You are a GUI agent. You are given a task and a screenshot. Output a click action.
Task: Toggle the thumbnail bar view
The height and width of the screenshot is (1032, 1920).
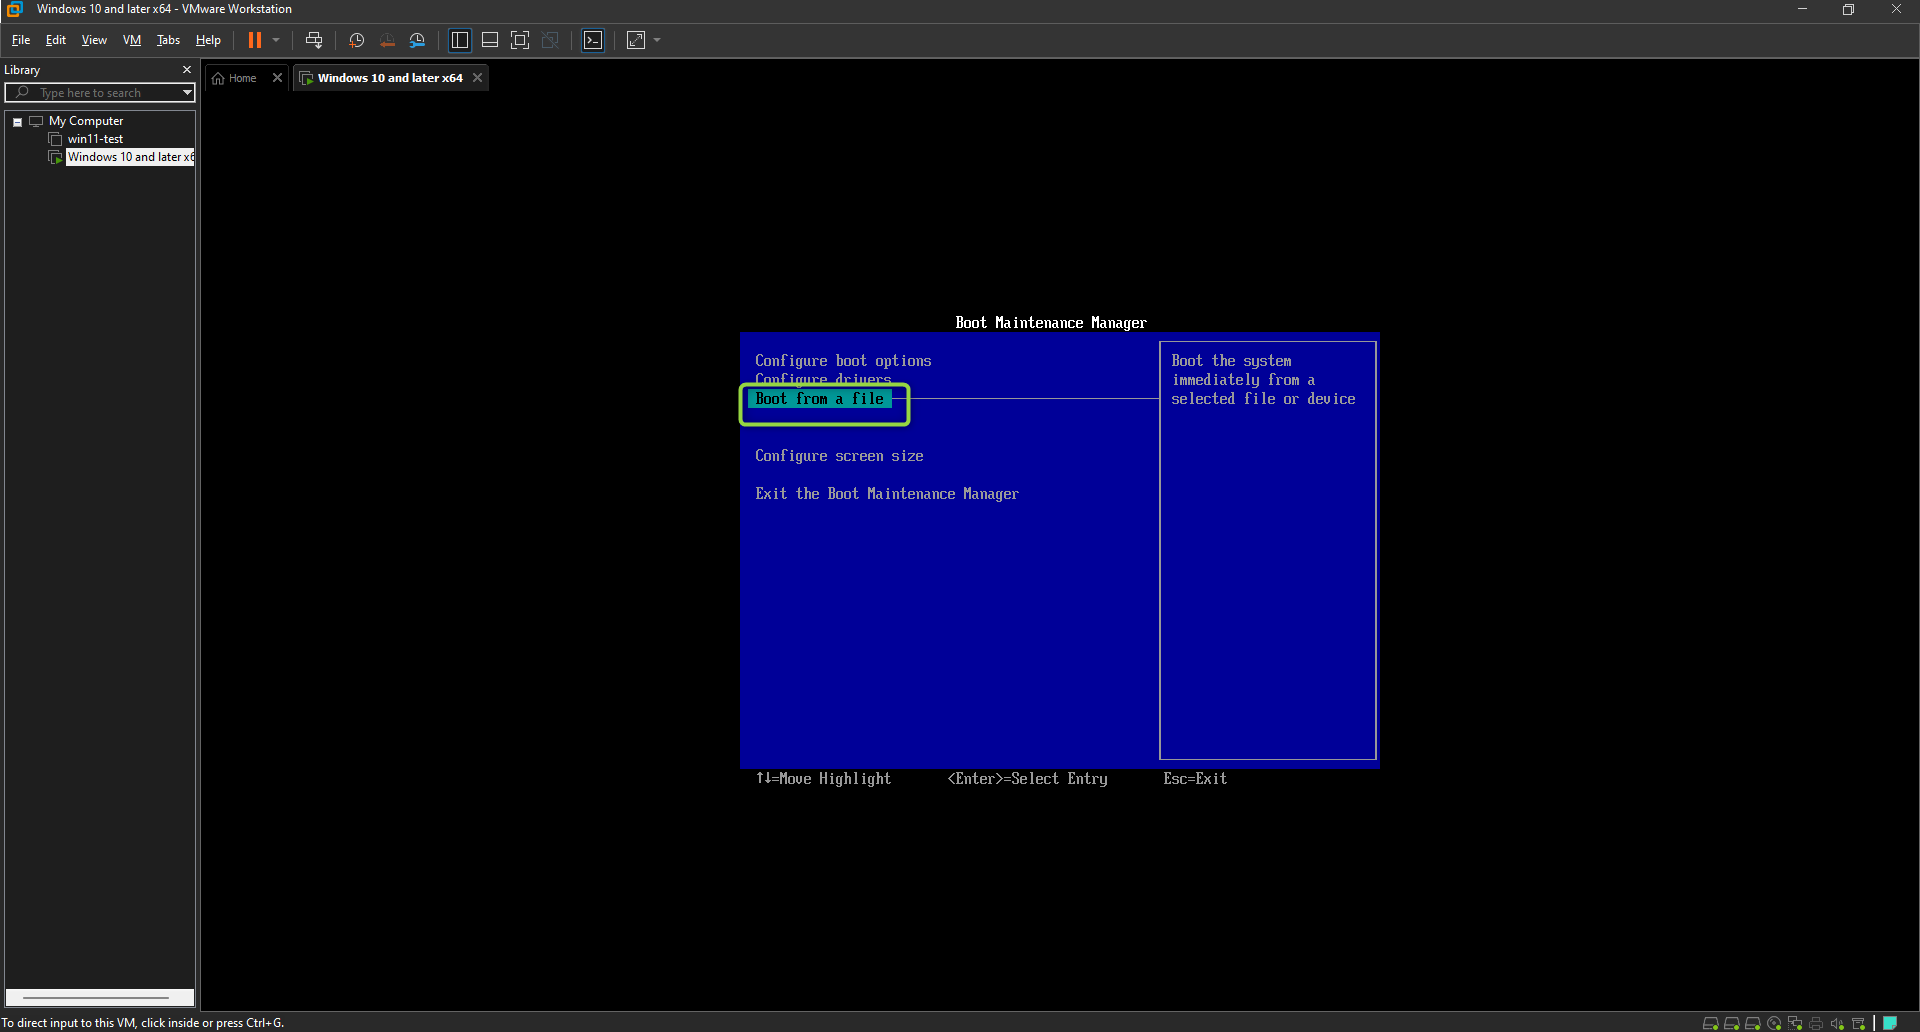(490, 40)
